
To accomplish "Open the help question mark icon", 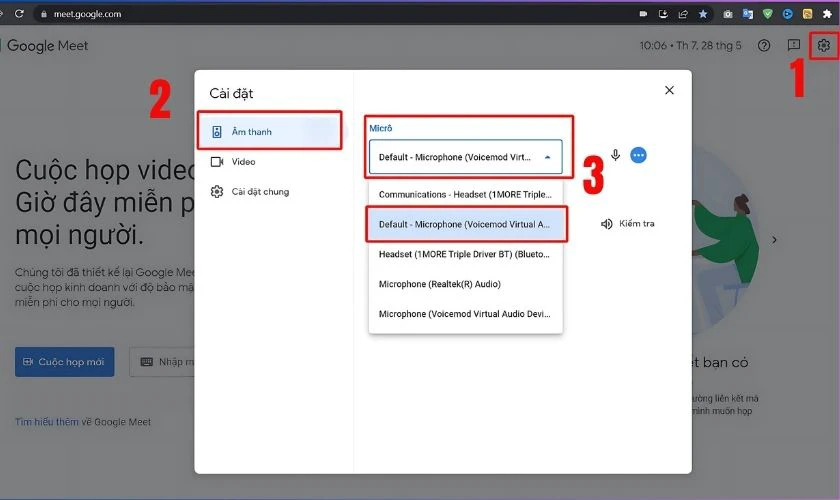I will point(764,46).
